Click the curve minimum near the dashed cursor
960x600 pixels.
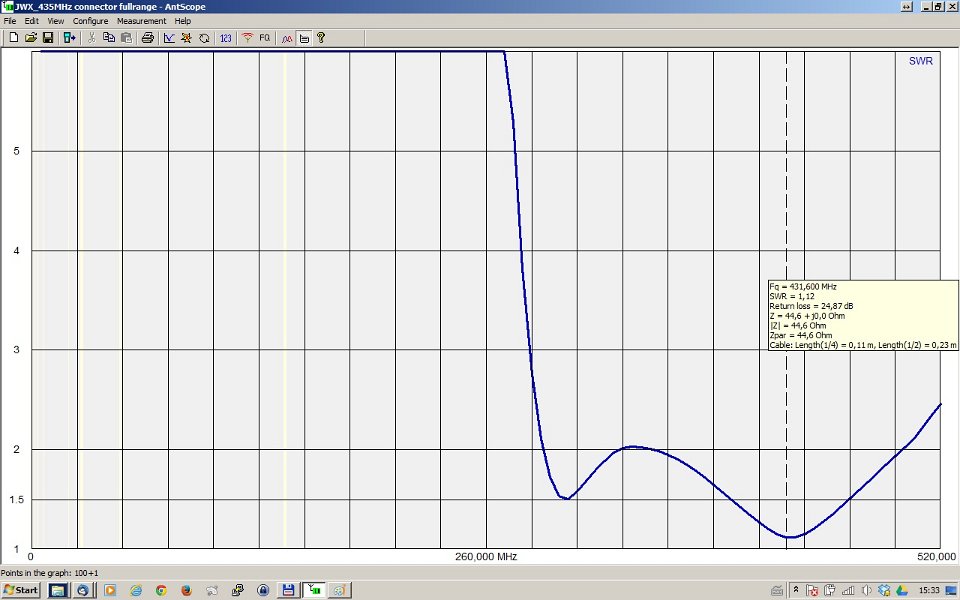[x=790, y=537]
